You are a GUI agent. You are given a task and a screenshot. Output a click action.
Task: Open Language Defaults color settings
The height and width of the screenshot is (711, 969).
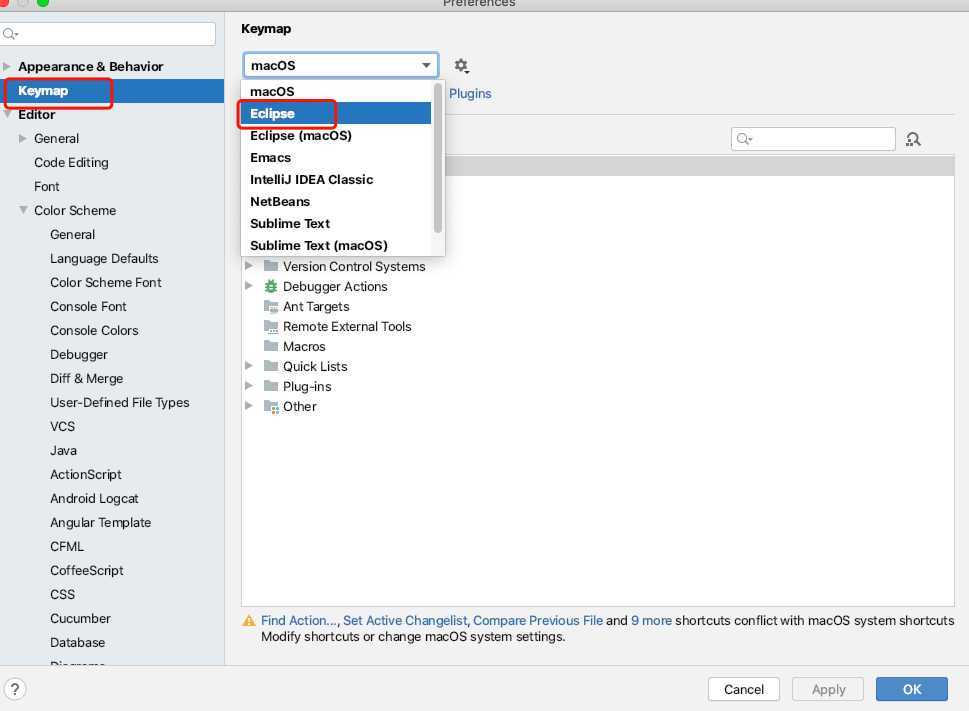(x=104, y=258)
